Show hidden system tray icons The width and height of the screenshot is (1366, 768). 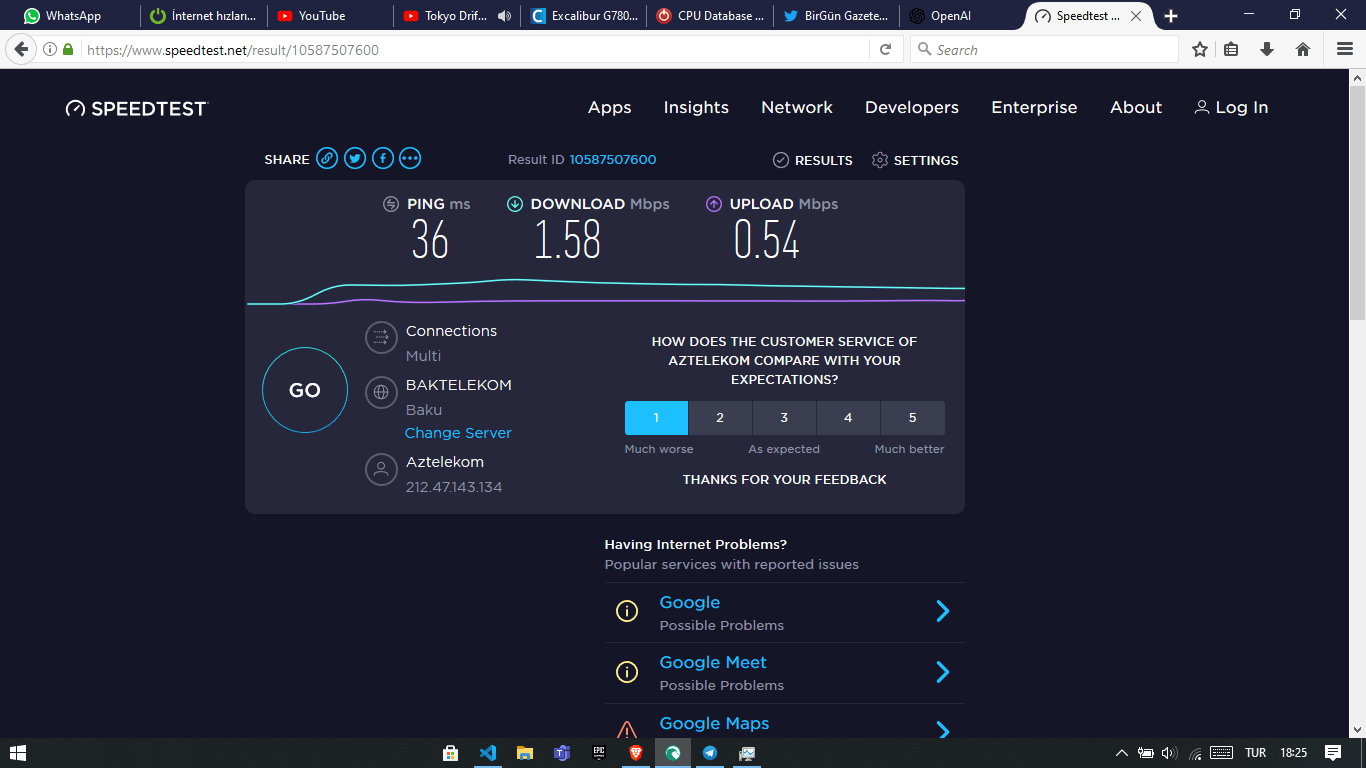[x=1122, y=753]
